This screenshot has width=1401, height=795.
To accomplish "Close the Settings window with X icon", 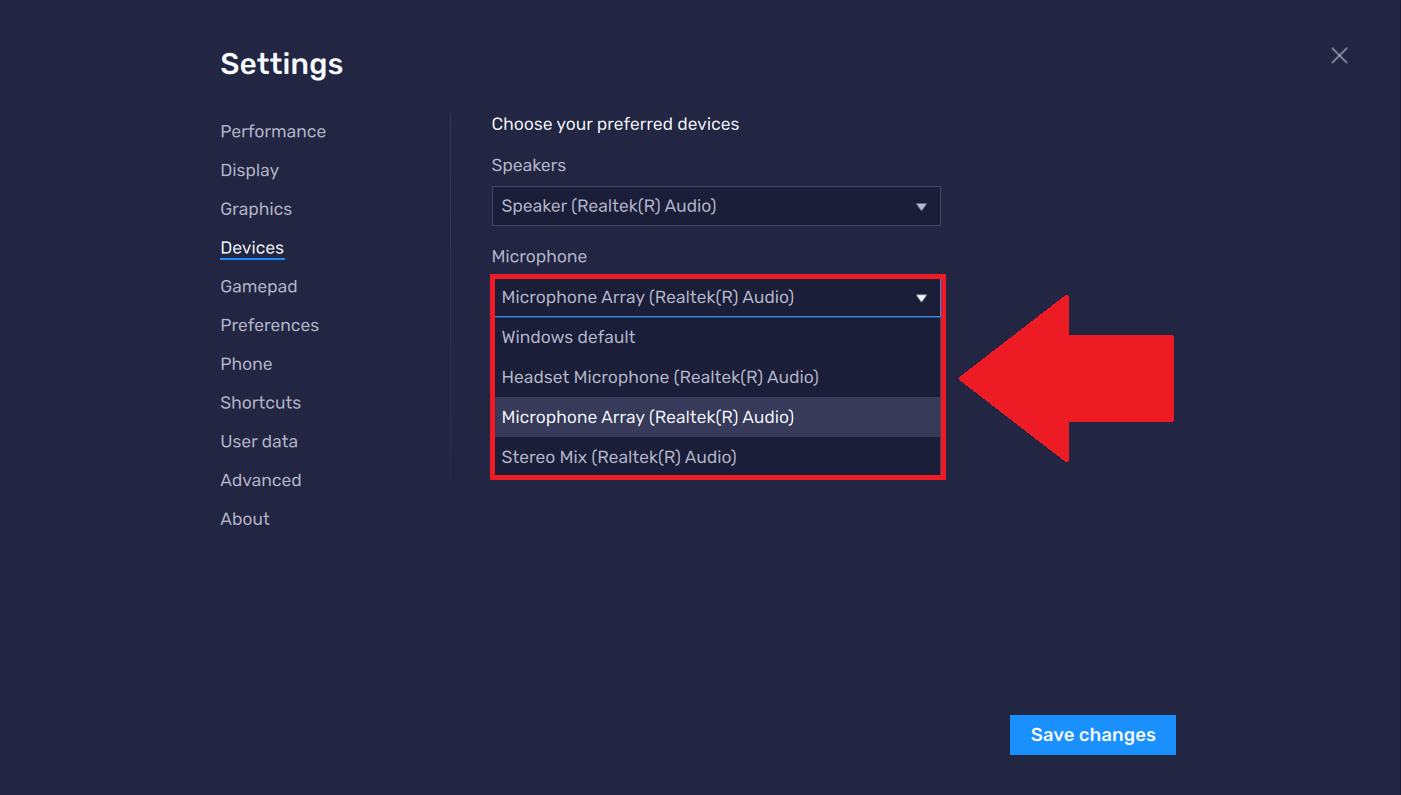I will 1339,56.
